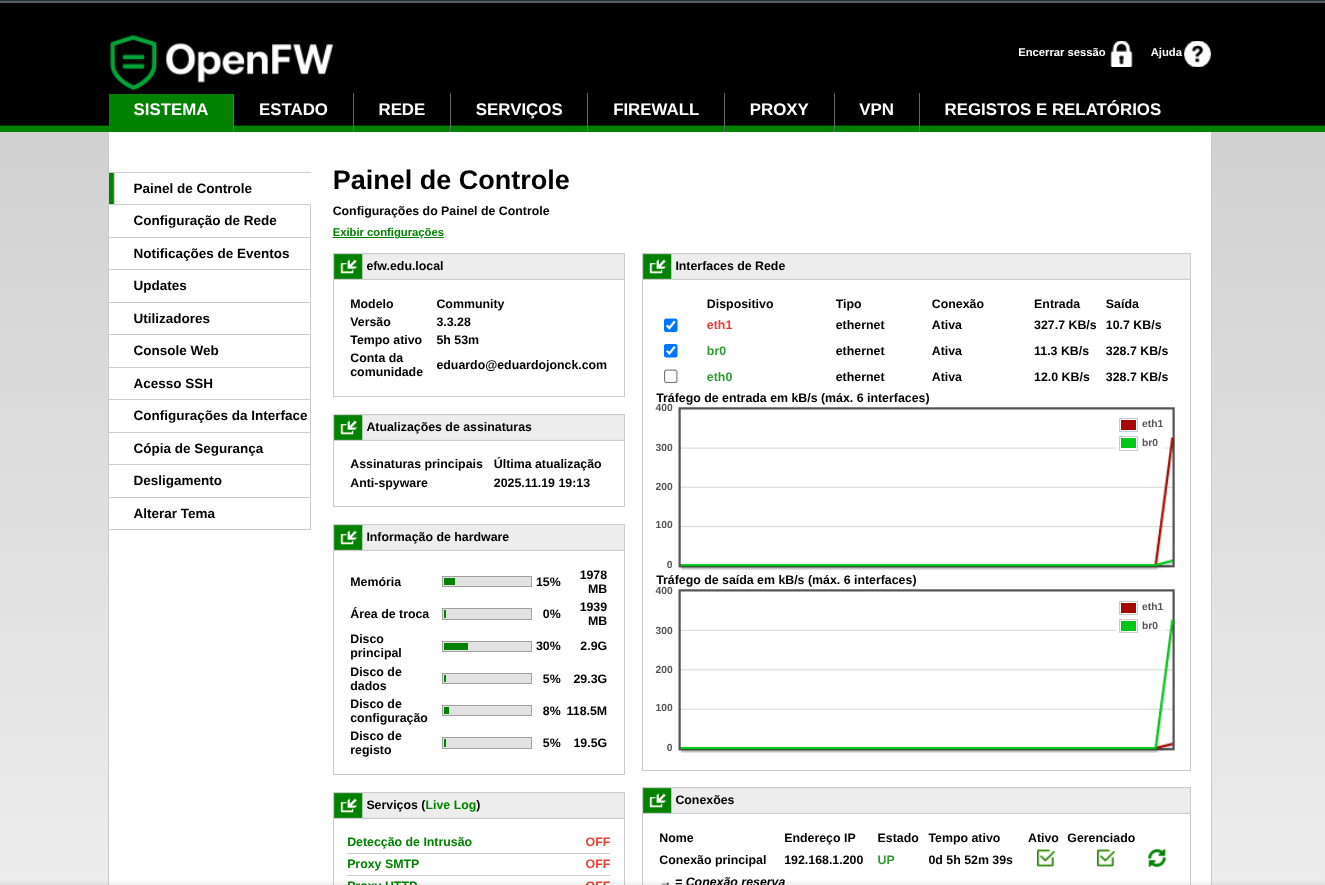Open the REGISTOS E RELATÓRIOS section
Image resolution: width=1325 pixels, height=885 pixels.
(1053, 109)
